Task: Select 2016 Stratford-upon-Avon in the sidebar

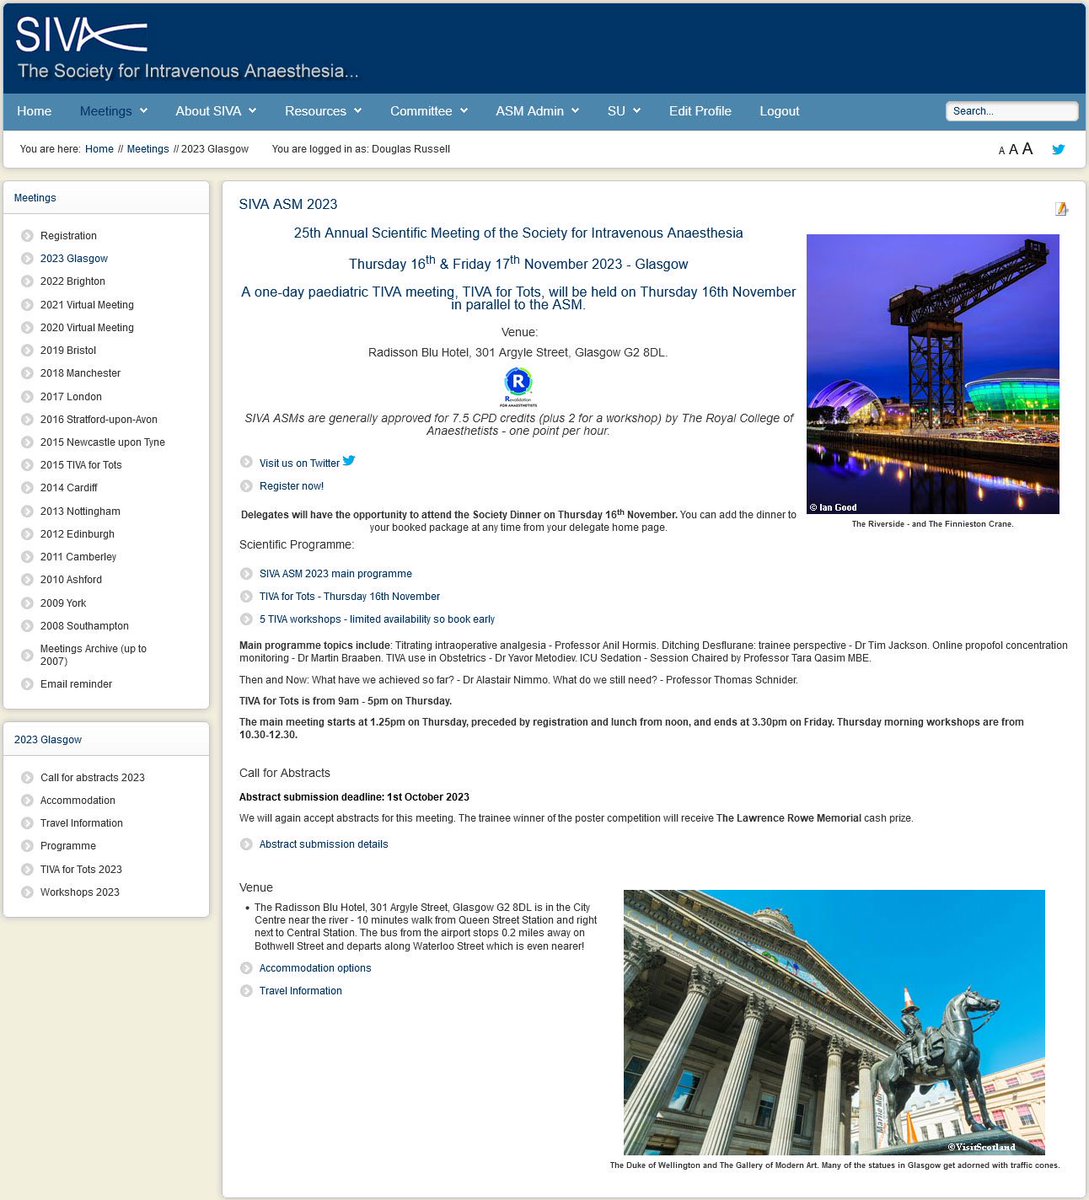Action: pyautogui.click(x=99, y=420)
